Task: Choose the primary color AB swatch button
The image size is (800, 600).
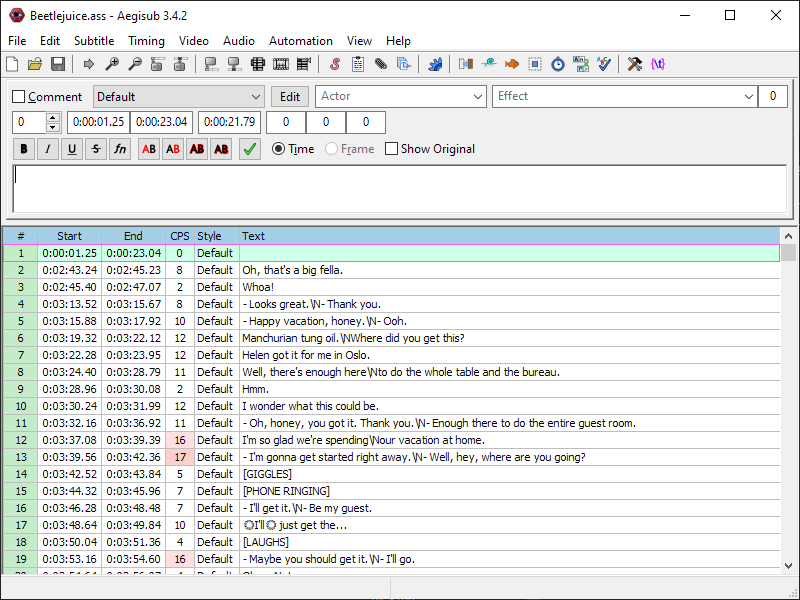Action: [x=149, y=149]
